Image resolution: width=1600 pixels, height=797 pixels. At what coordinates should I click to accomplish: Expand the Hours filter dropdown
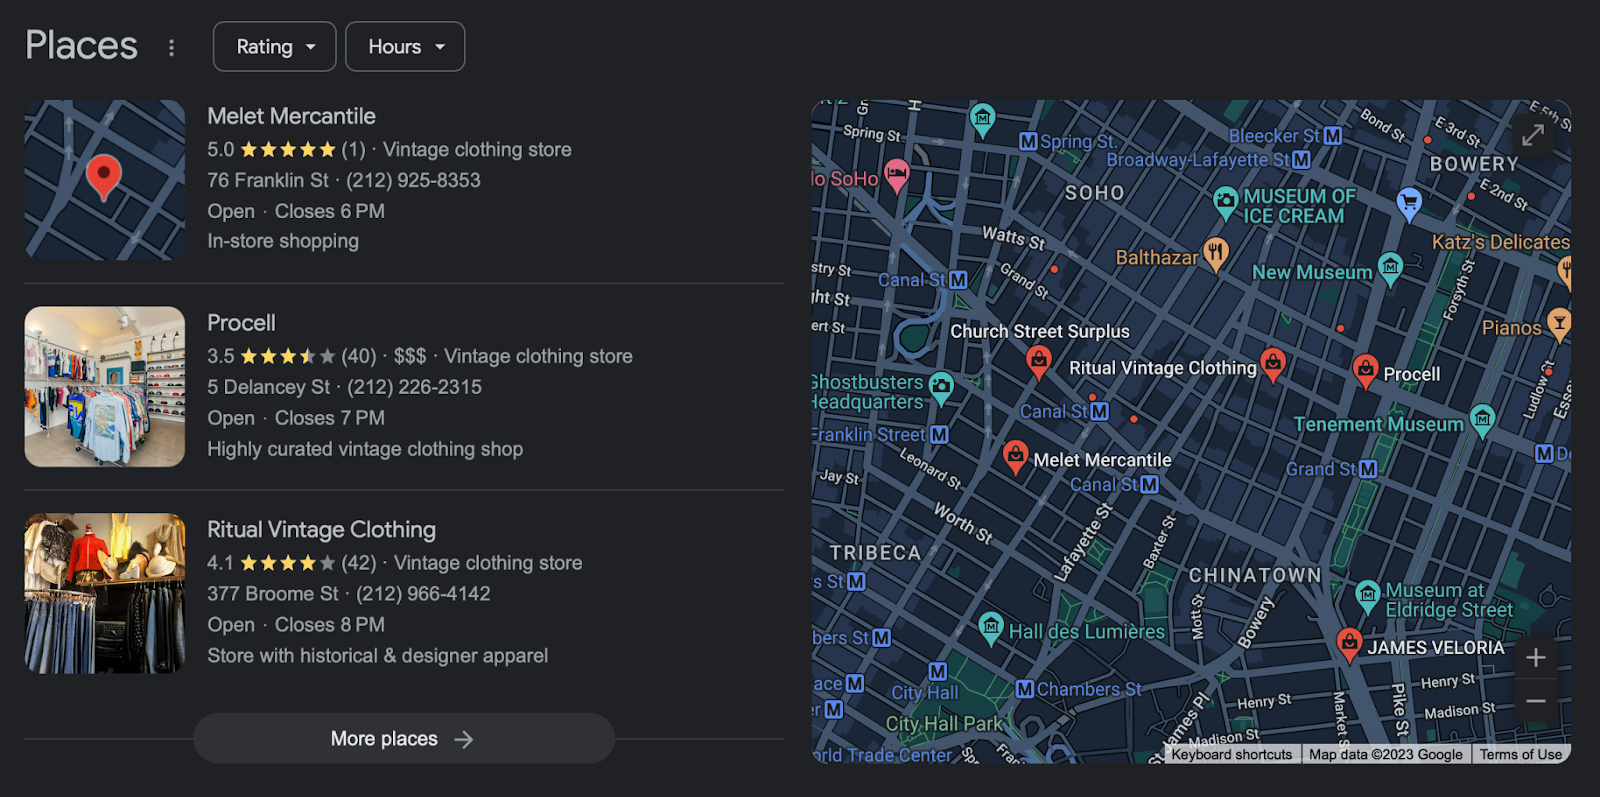tap(405, 47)
